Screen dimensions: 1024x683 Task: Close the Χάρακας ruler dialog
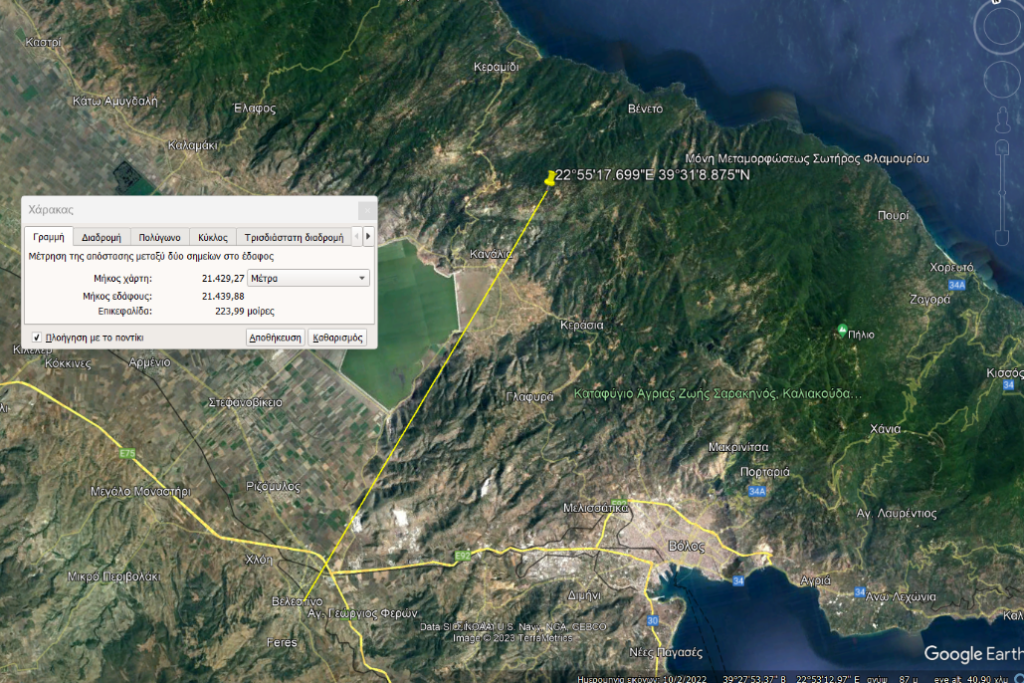coord(366,210)
